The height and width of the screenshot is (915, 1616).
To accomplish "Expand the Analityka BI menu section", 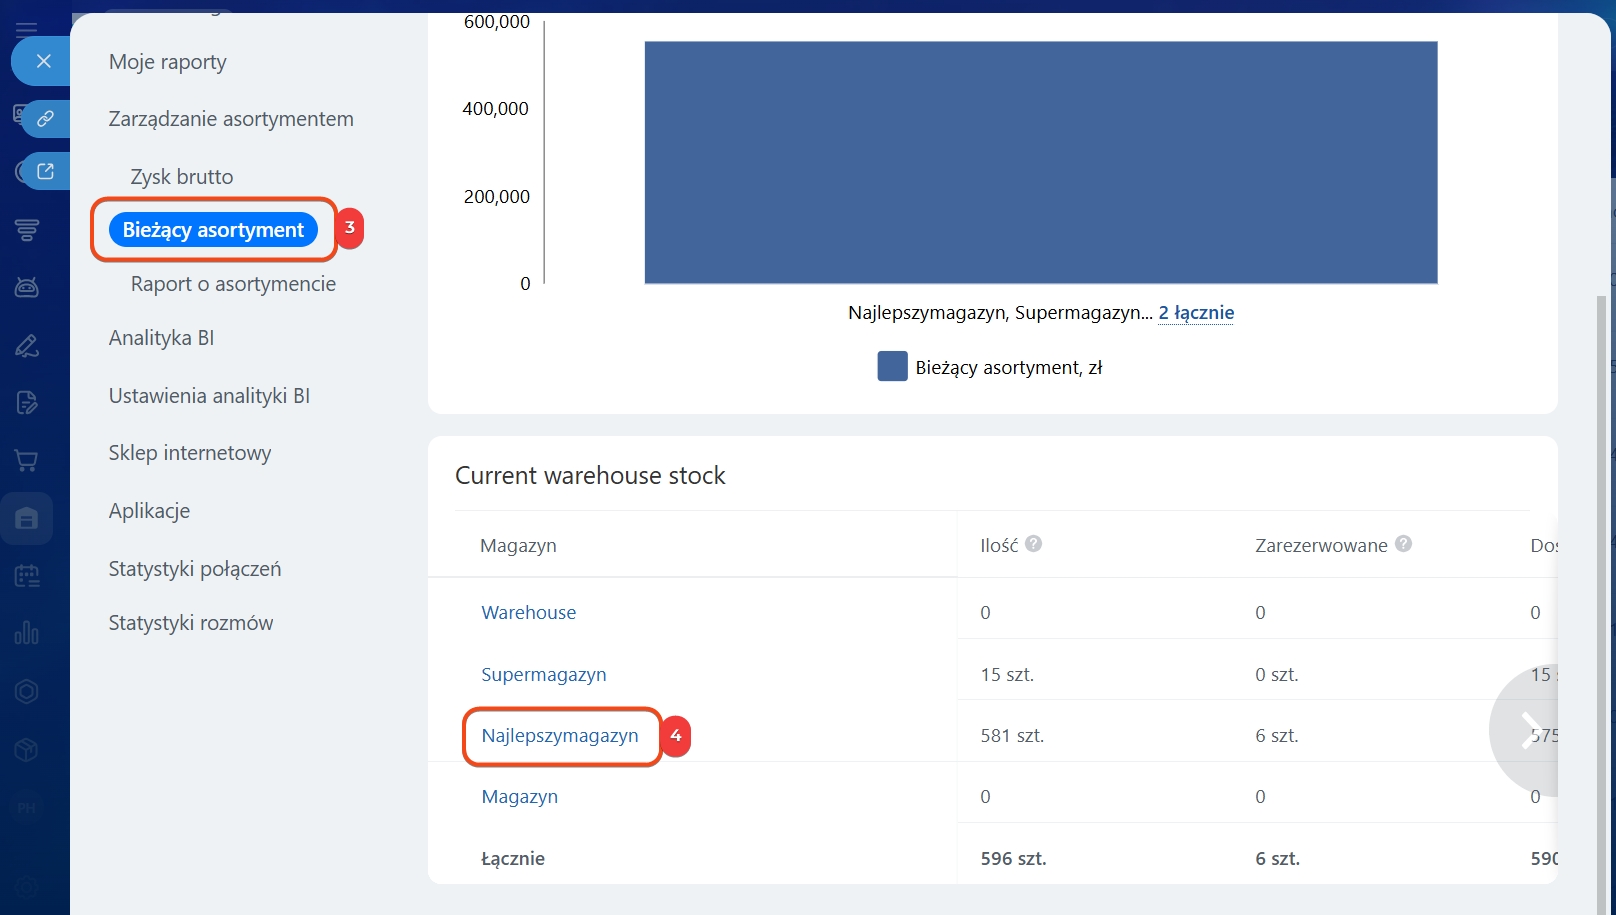I will pyautogui.click(x=161, y=338).
